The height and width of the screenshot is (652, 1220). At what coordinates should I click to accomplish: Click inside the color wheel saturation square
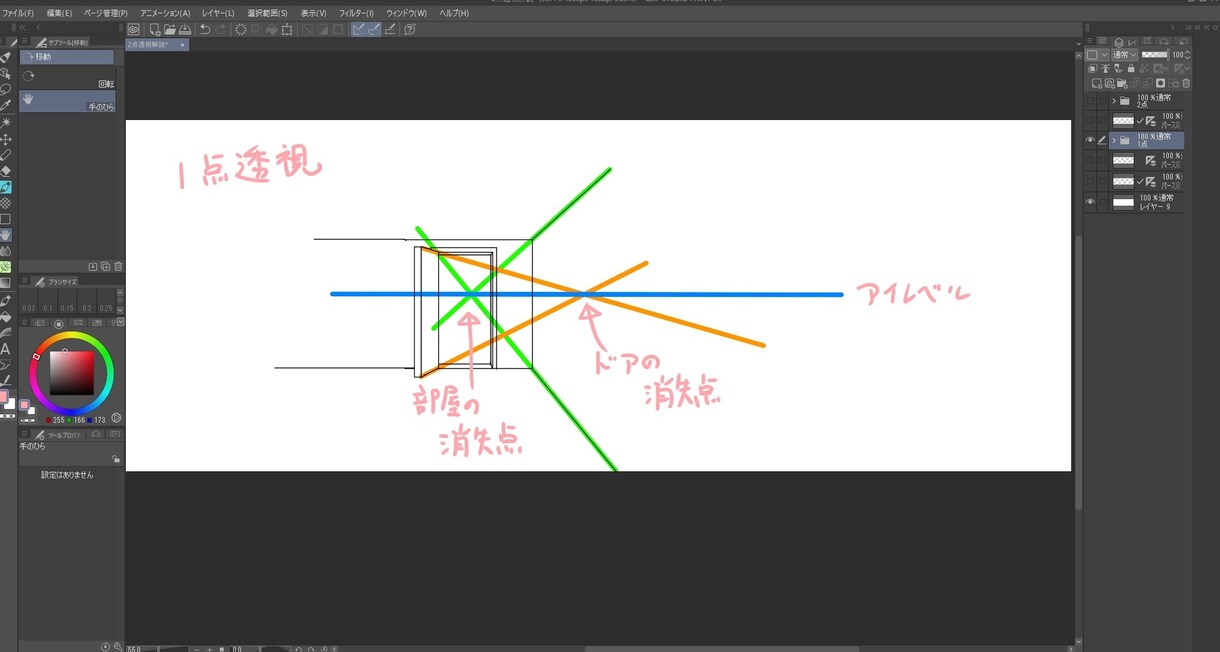coord(72,374)
